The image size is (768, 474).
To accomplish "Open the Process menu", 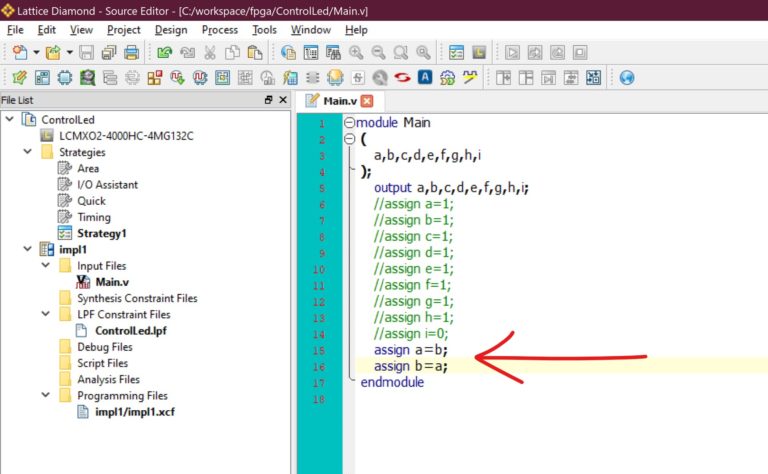I will coord(219,30).
